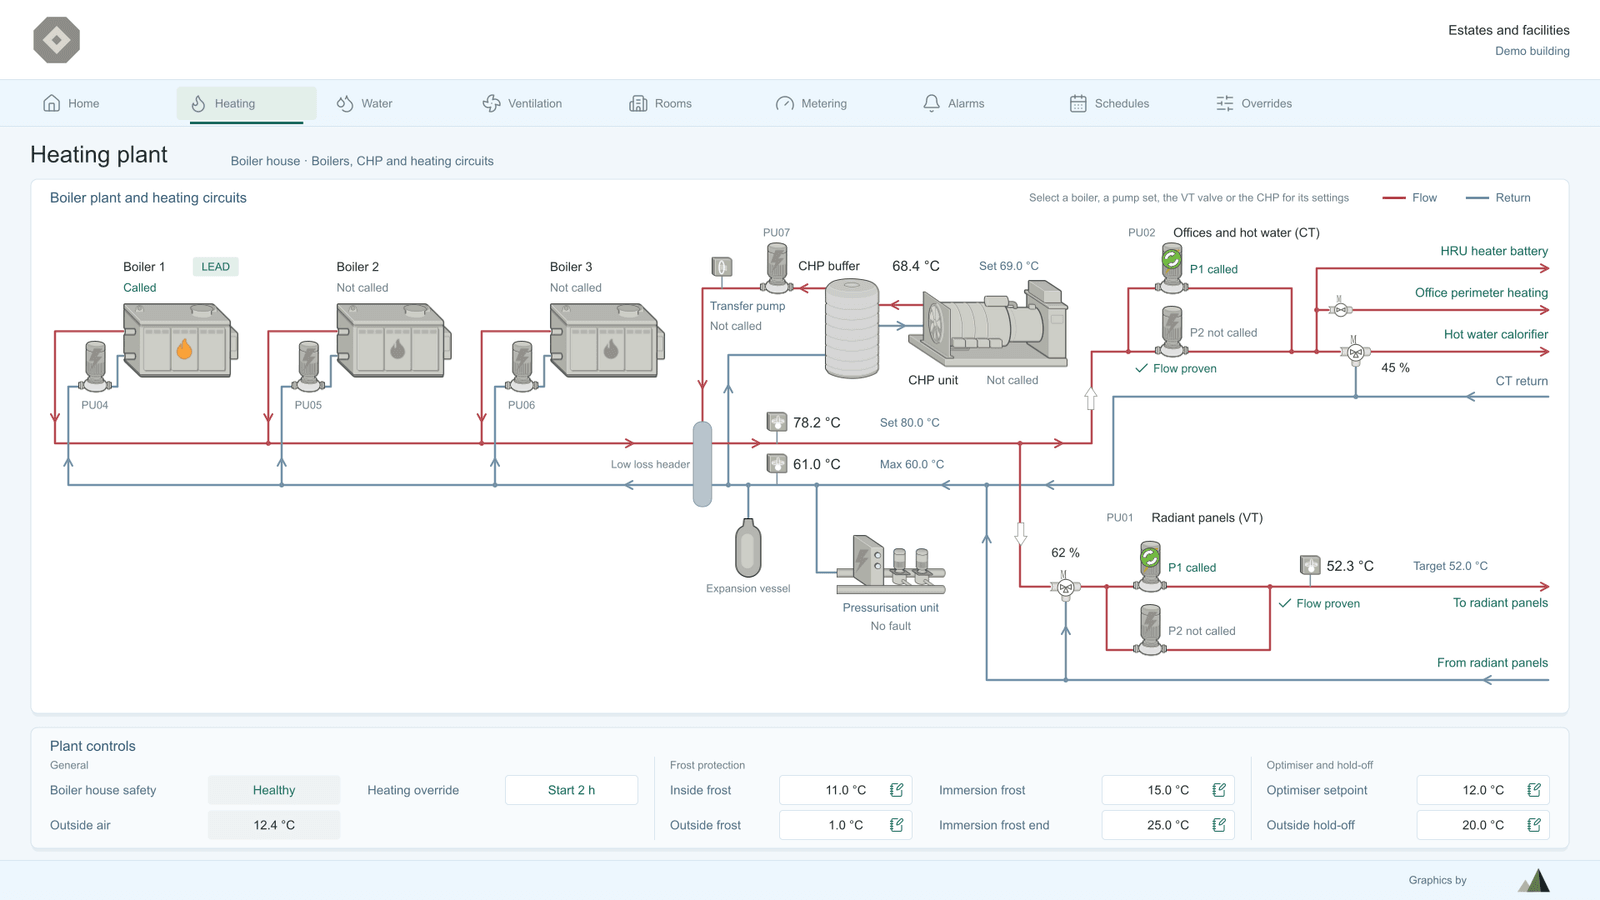This screenshot has height=900, width=1600.
Task: Select the Heating tab
Action: point(247,103)
